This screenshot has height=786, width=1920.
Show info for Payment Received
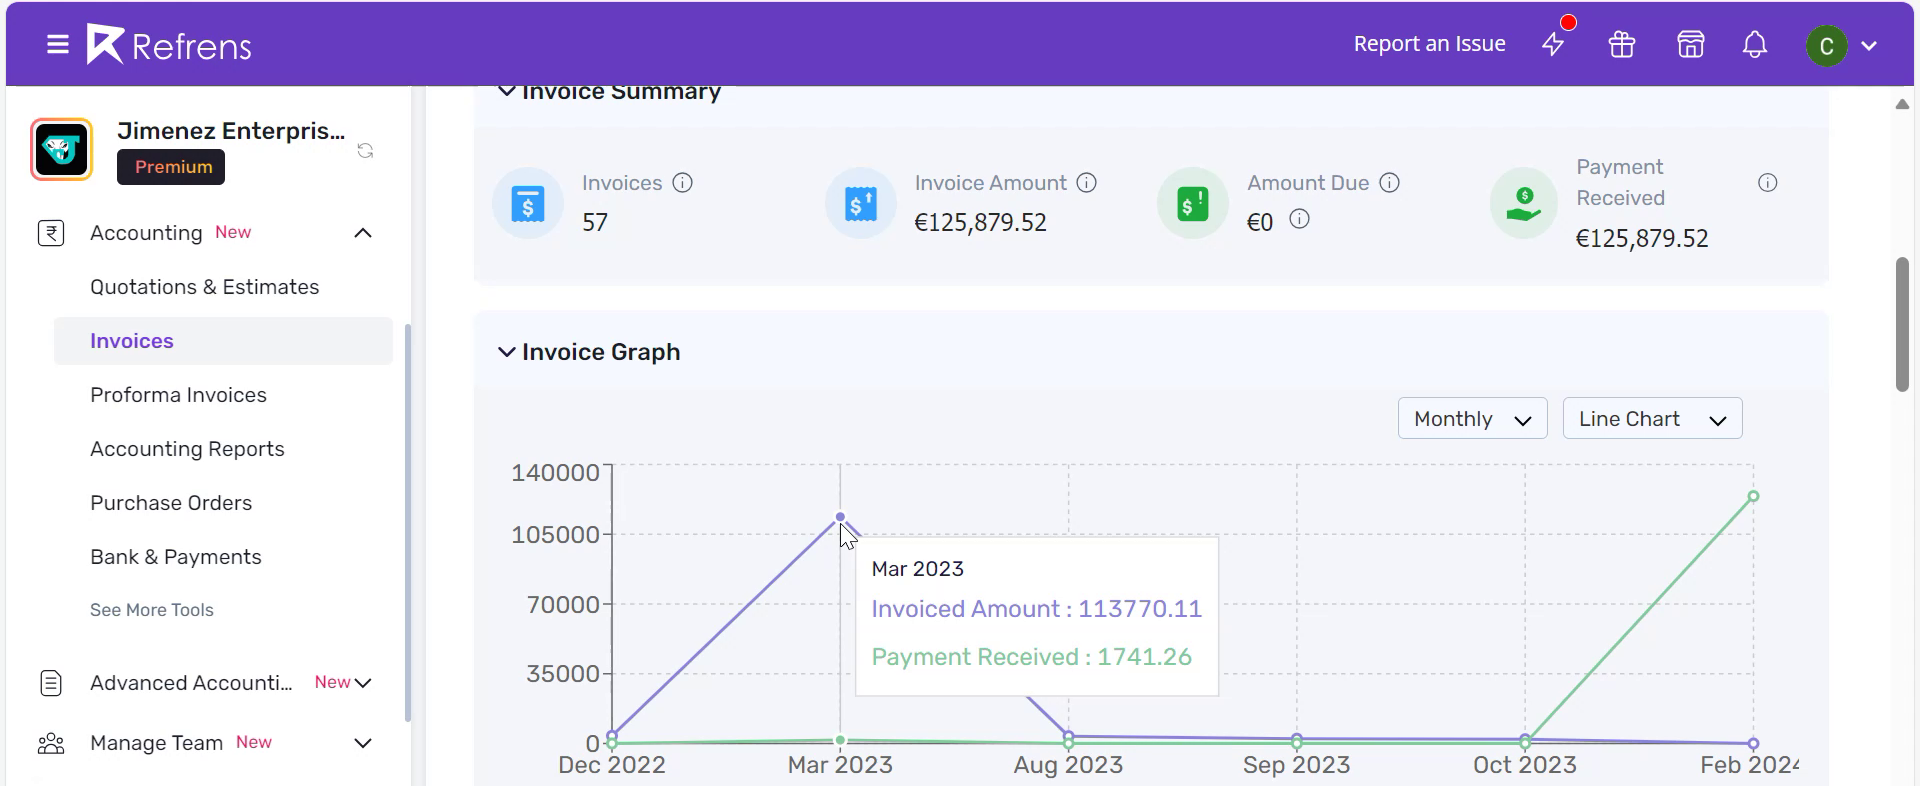[x=1768, y=183]
